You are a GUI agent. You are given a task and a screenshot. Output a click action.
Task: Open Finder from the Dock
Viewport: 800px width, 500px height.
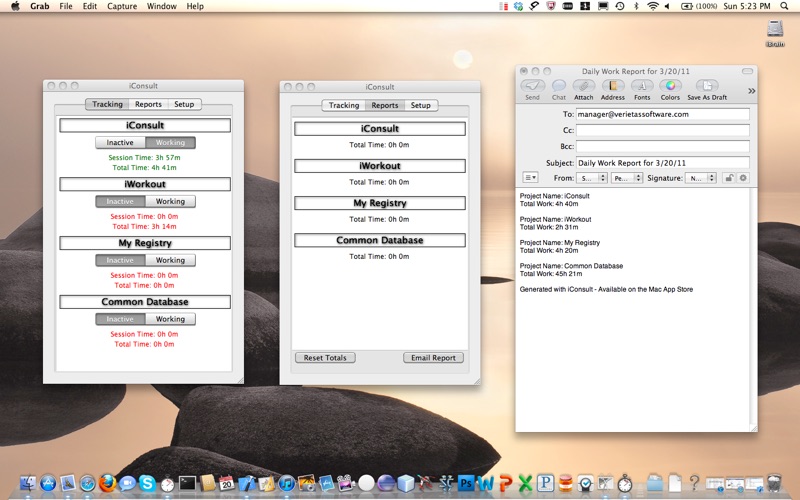click(28, 483)
